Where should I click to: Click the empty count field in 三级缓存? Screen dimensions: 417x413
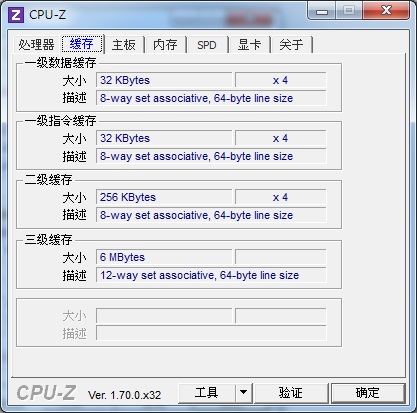pos(280,257)
